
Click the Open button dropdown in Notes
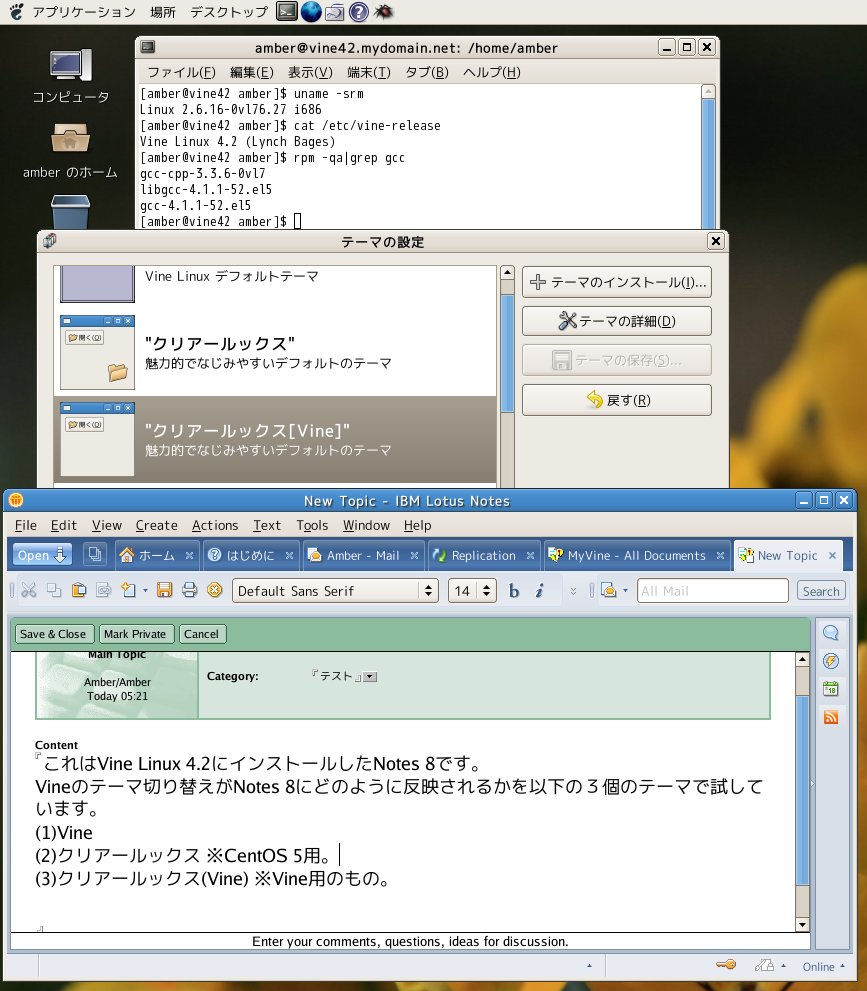[42, 555]
